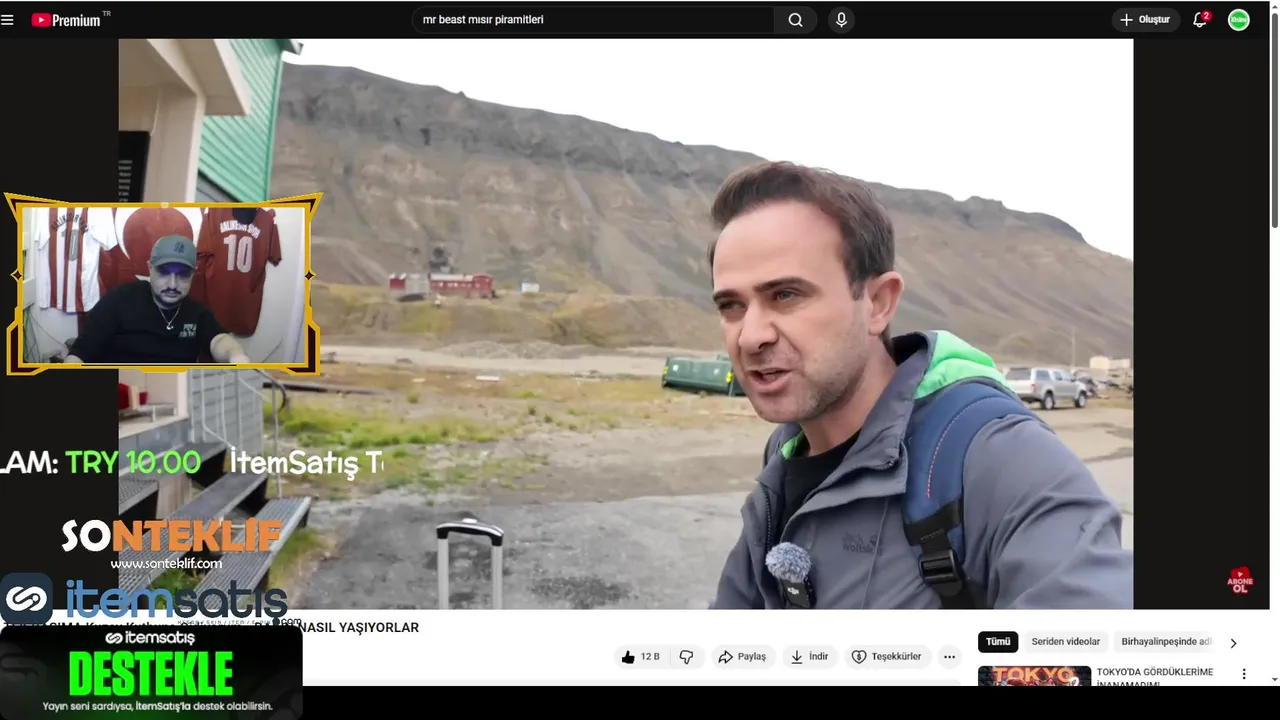Screen dimensions: 1280x720
Task: Click the Paylaş share button
Action: point(742,657)
